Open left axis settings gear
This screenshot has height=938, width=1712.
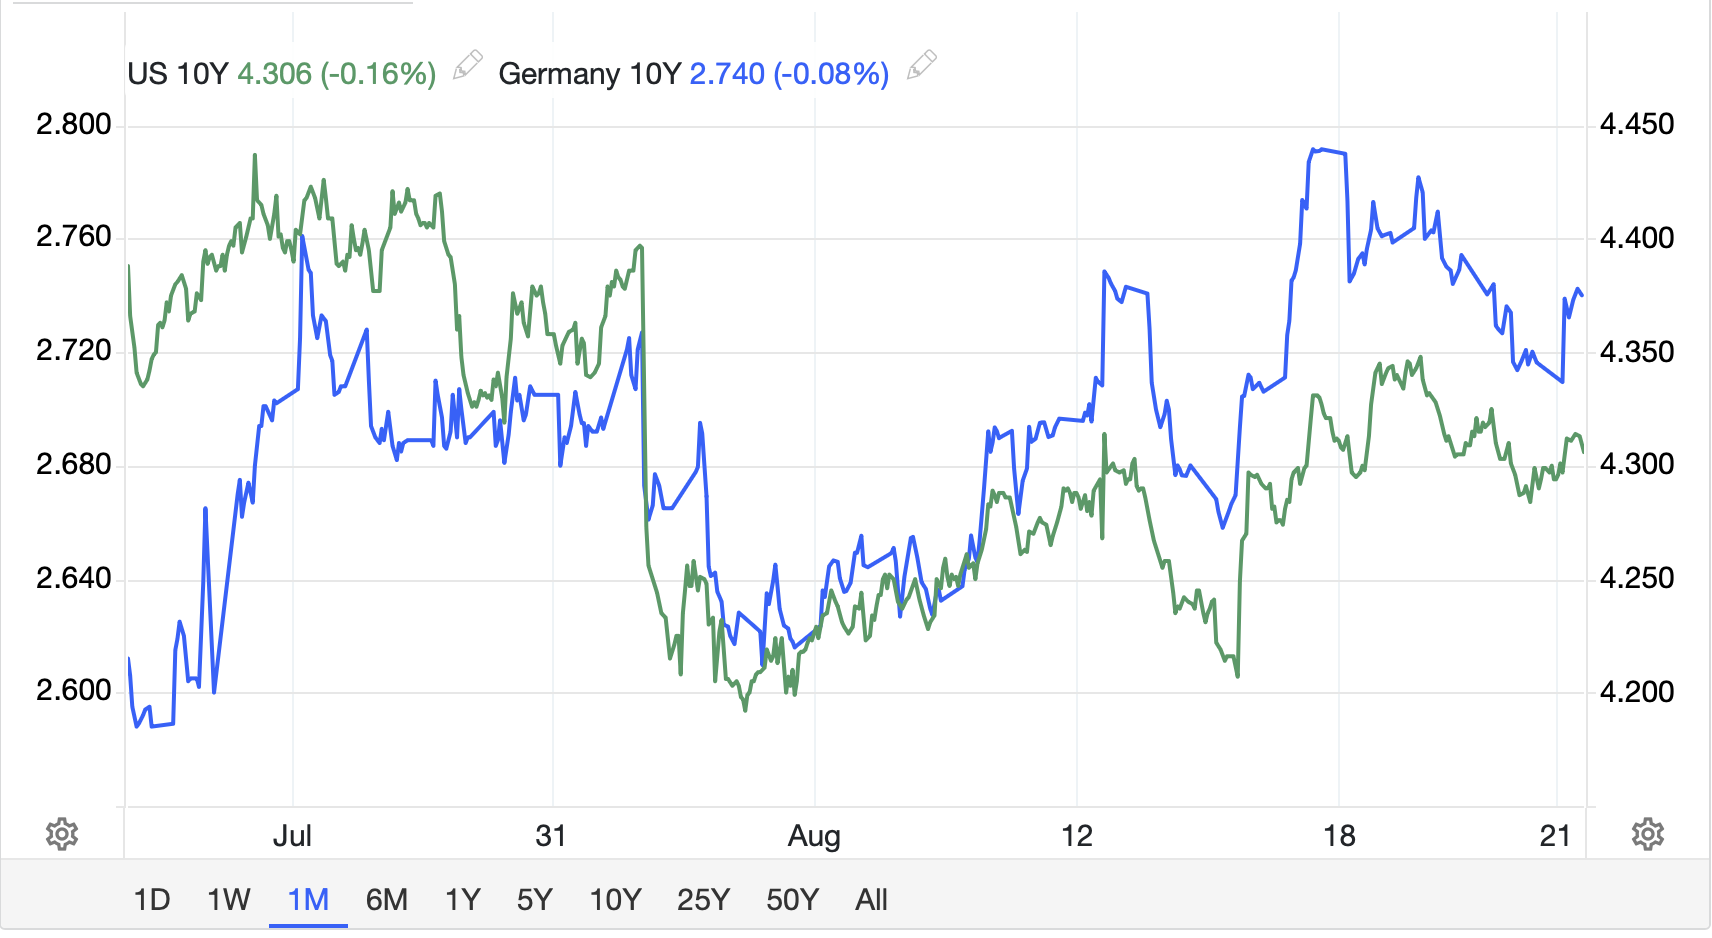[x=62, y=834]
